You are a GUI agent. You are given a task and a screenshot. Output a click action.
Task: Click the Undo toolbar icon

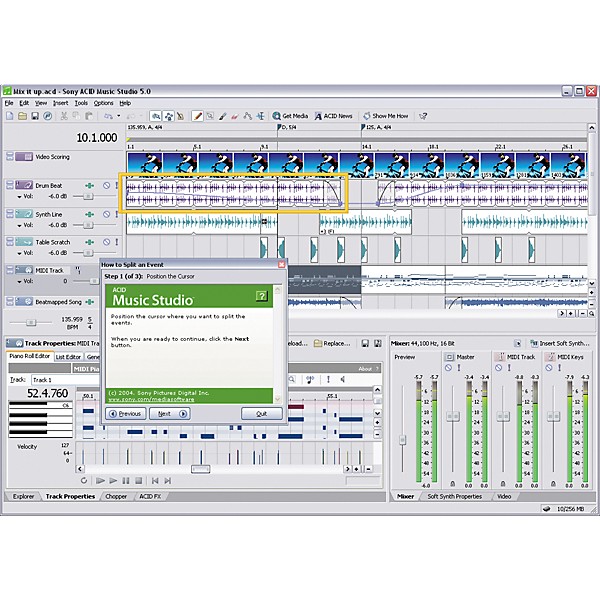coord(108,116)
